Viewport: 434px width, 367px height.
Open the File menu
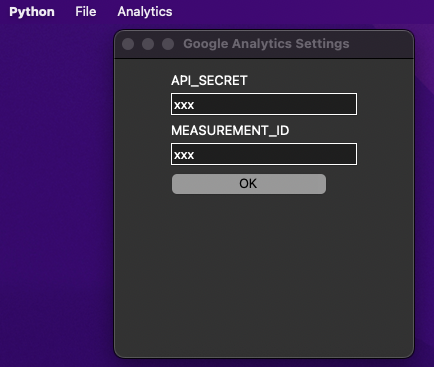(x=86, y=12)
